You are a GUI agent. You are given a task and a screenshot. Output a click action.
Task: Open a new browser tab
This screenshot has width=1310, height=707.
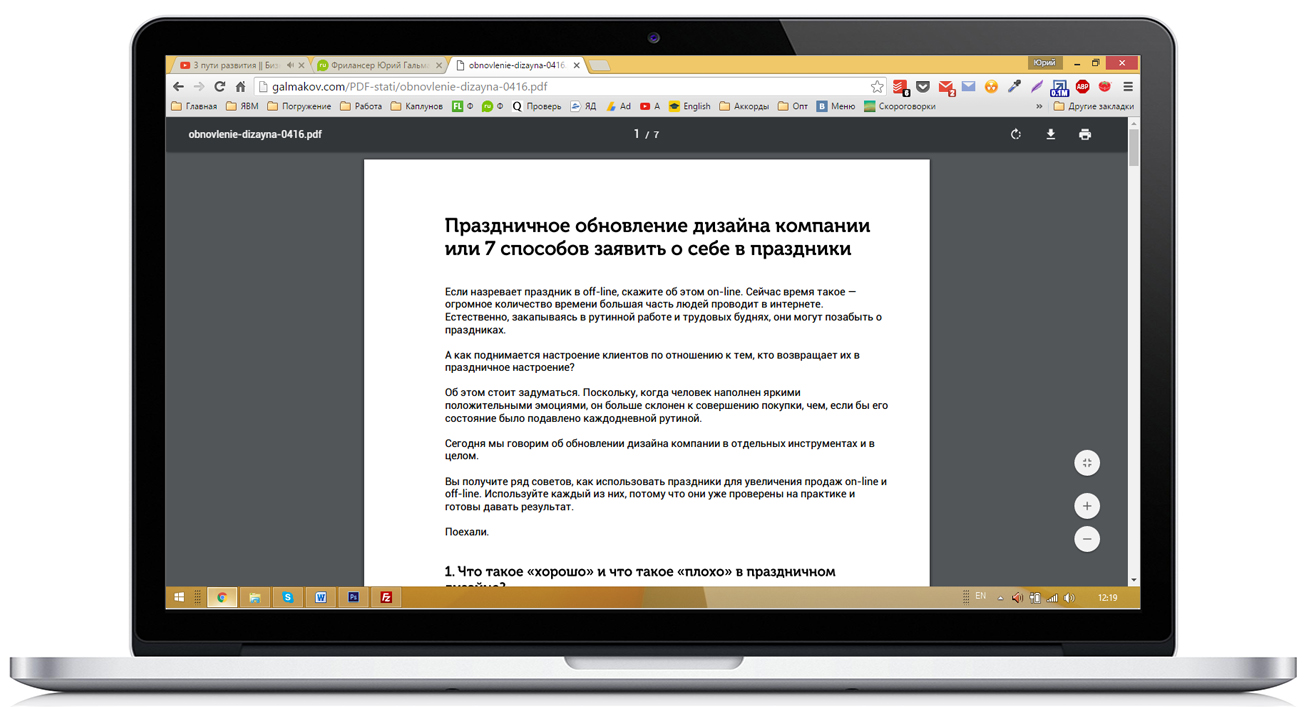tap(599, 66)
